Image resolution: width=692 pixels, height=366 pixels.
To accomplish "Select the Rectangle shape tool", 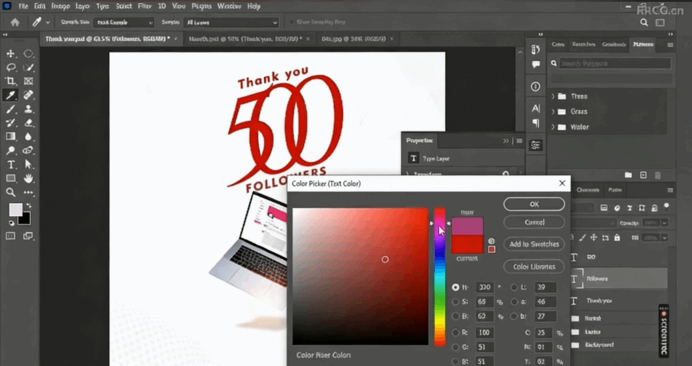I will 11,178.
